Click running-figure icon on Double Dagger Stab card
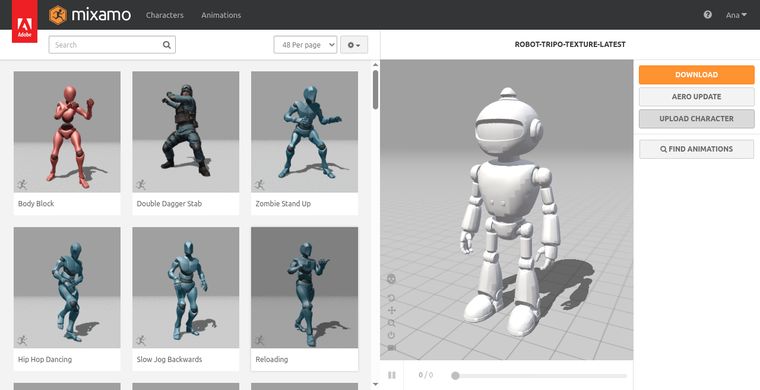760x390 pixels. [141, 185]
